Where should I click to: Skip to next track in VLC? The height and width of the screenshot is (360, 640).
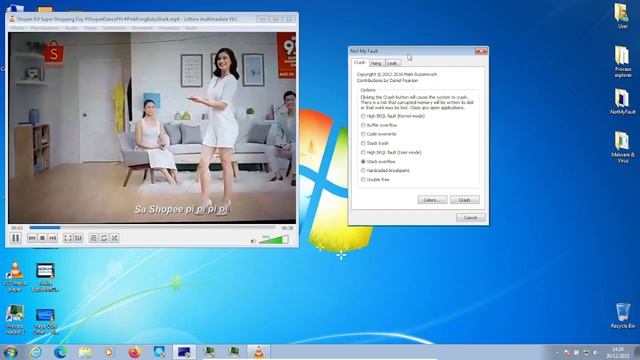tap(53, 238)
